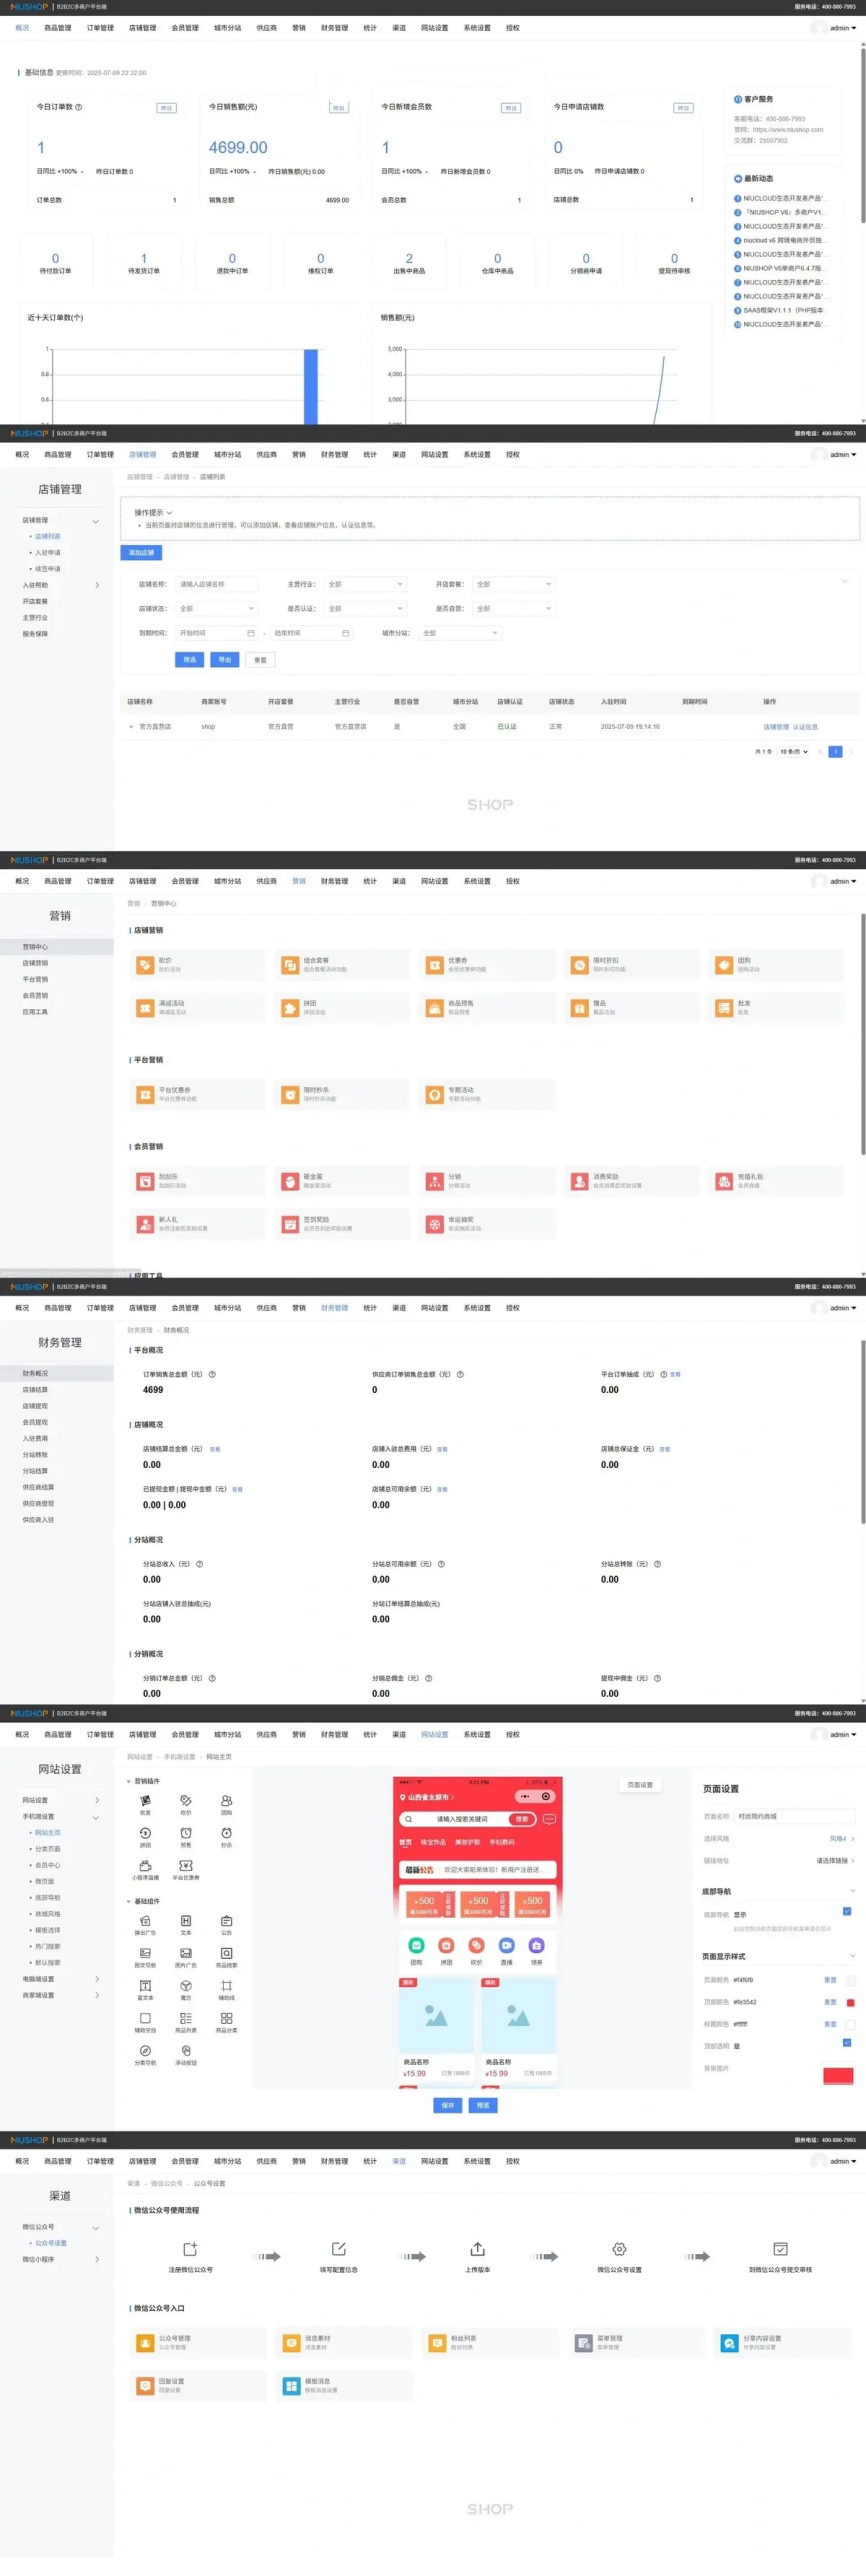
Task: Select 入驻申请 in the store sidebar
Action: [47, 552]
